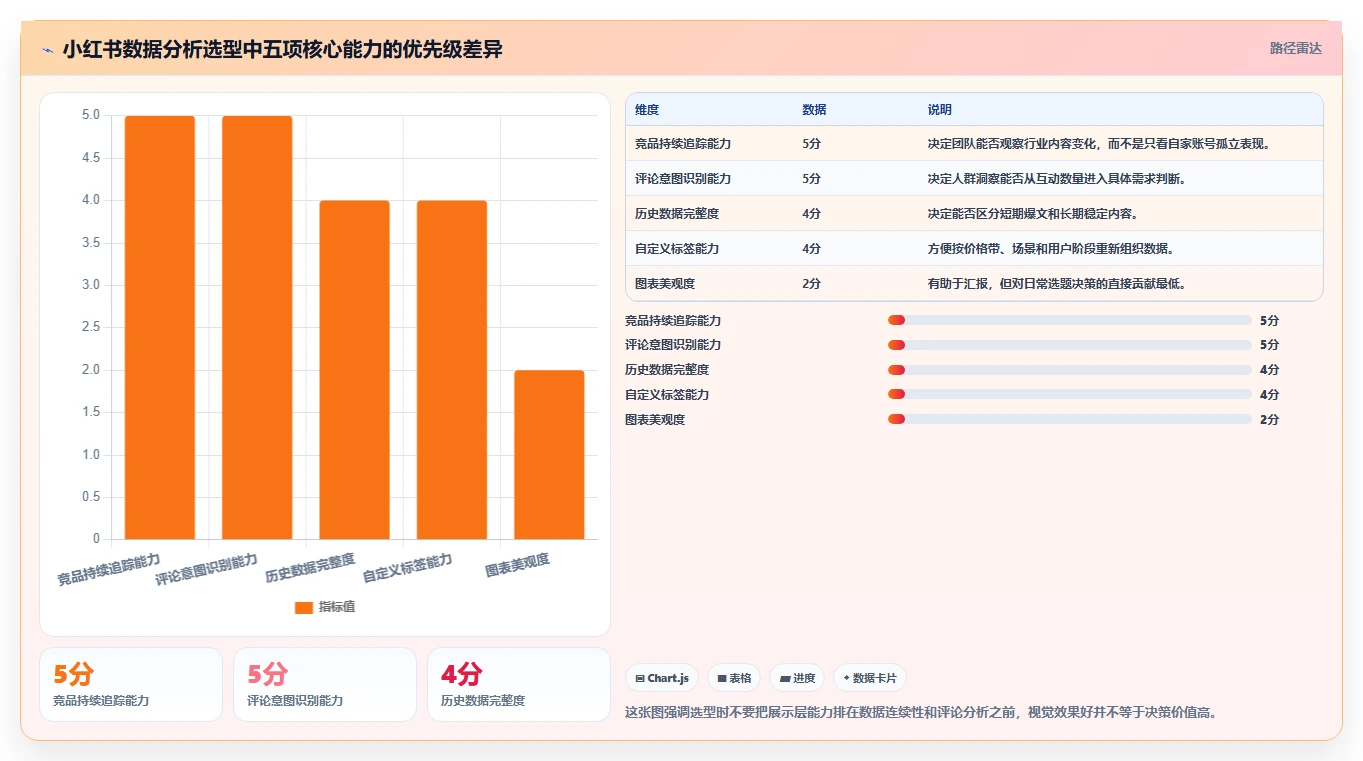Select the 进度 chip
Image resolution: width=1363 pixels, height=761 pixels.
(797, 678)
